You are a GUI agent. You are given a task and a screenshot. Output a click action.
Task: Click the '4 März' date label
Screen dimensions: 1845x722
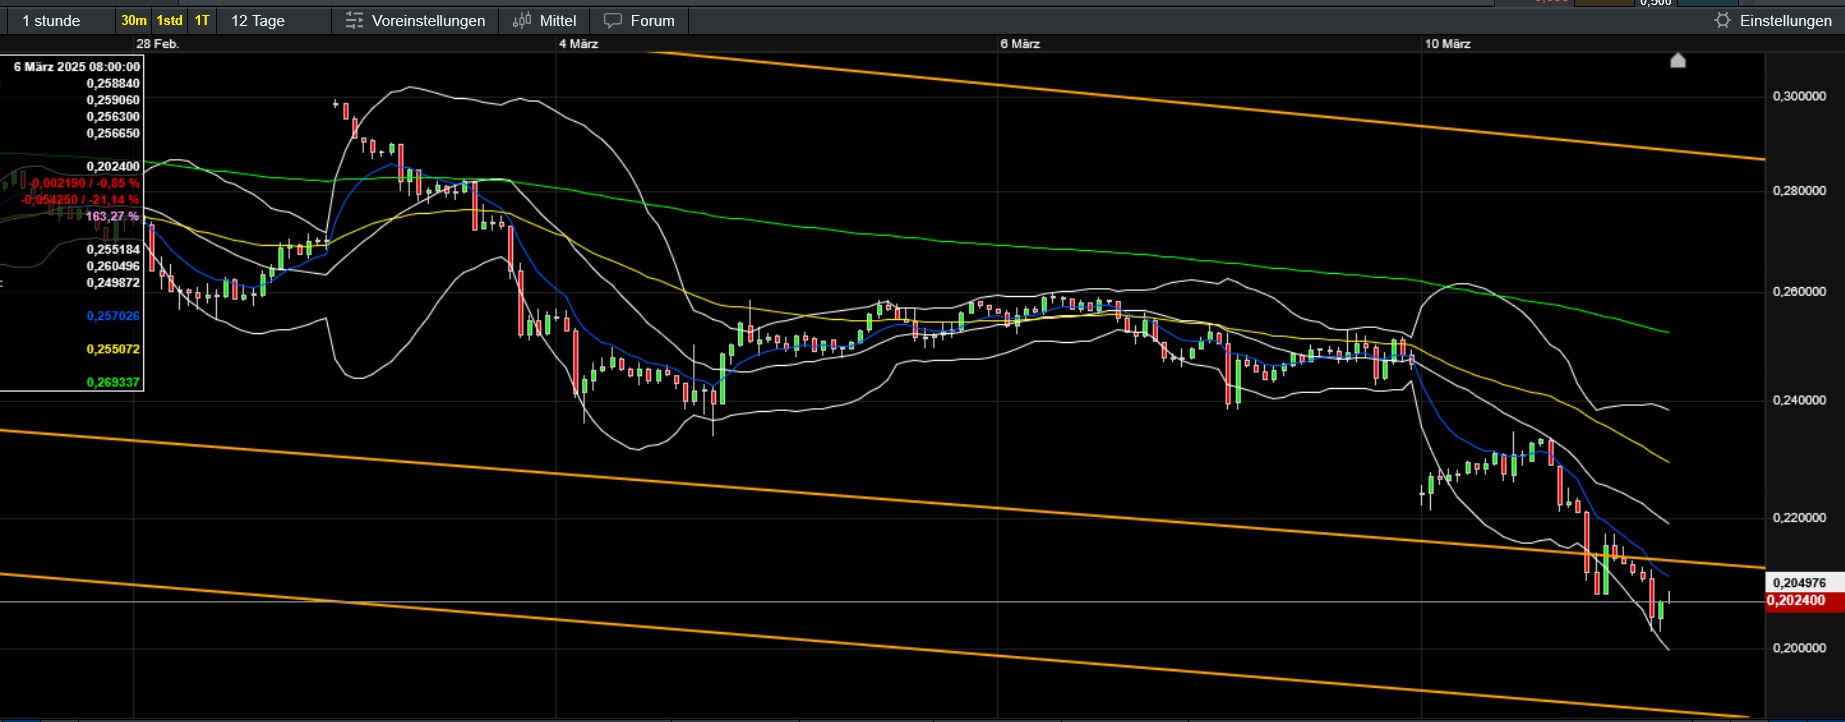pyautogui.click(x=579, y=44)
